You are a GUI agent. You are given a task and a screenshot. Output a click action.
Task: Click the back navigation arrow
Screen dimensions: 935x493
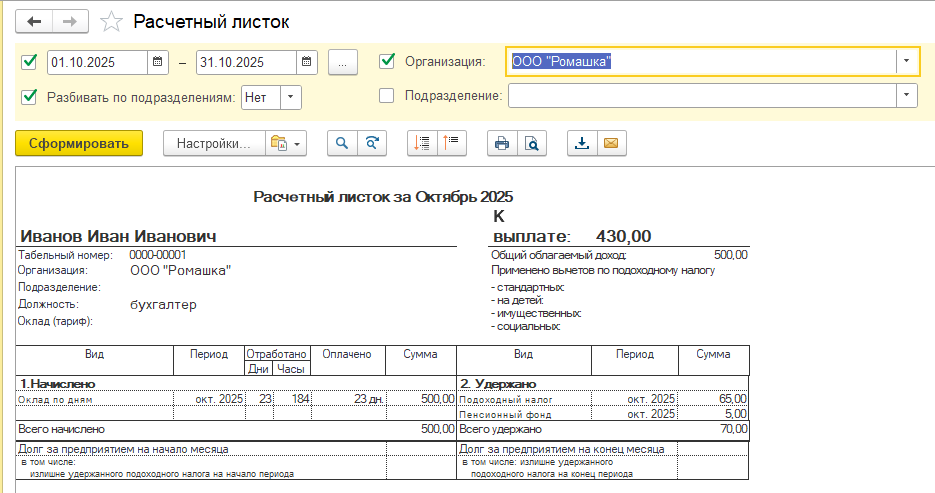pyautogui.click(x=35, y=21)
